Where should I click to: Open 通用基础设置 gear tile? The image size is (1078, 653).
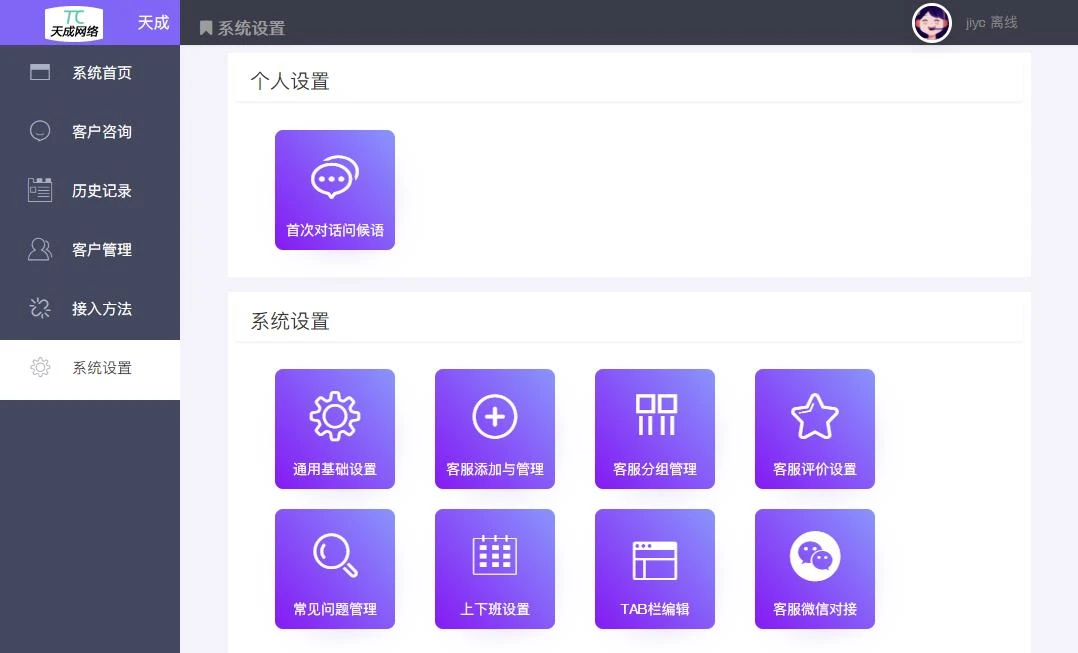point(334,429)
